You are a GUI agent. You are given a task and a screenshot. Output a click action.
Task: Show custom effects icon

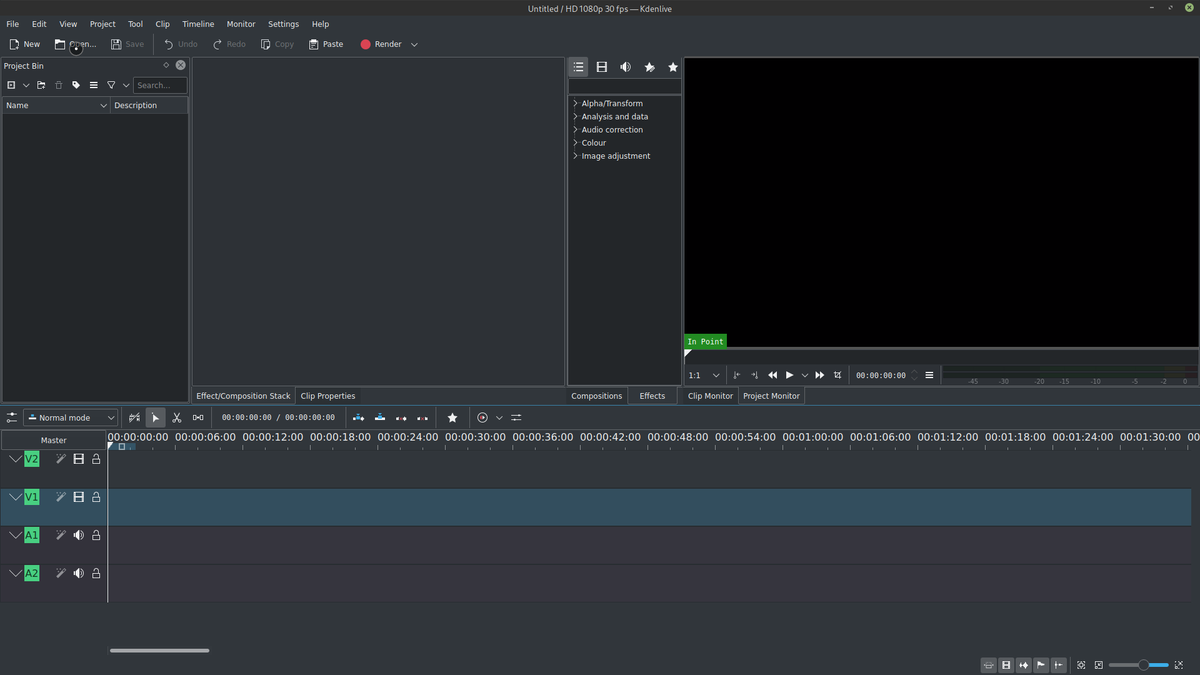tap(649, 67)
